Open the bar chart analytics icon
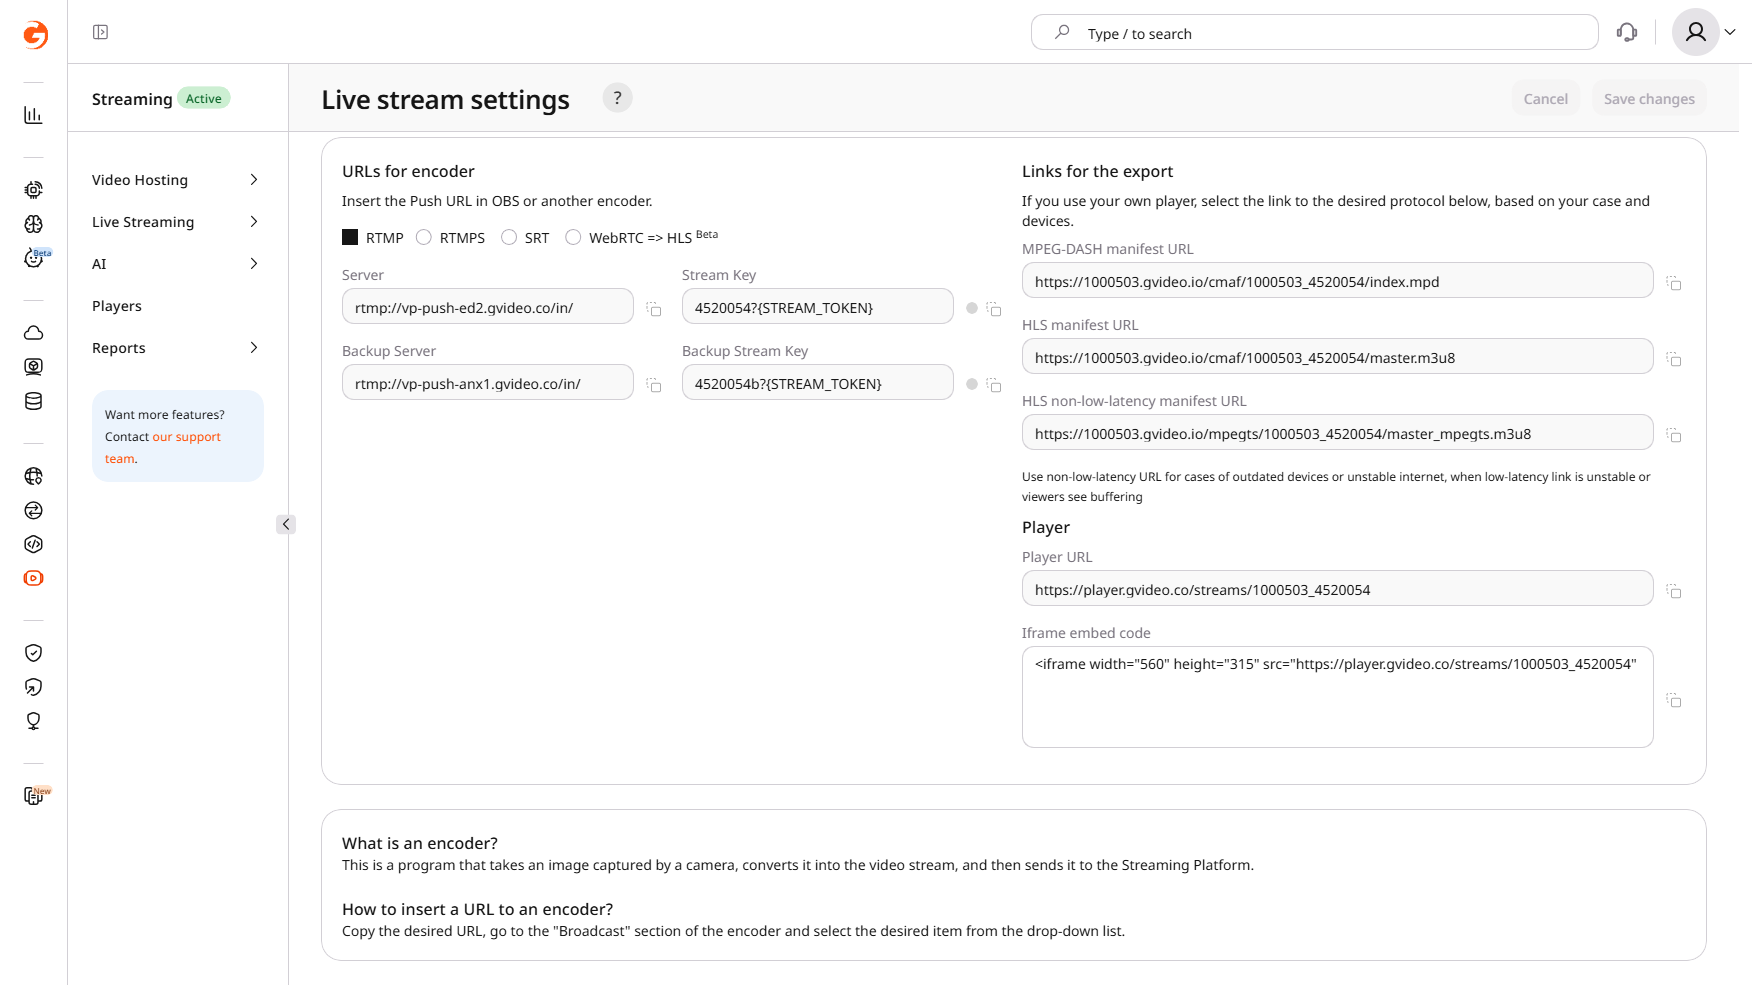Screen dimensions: 1752x985 (x=33, y=115)
